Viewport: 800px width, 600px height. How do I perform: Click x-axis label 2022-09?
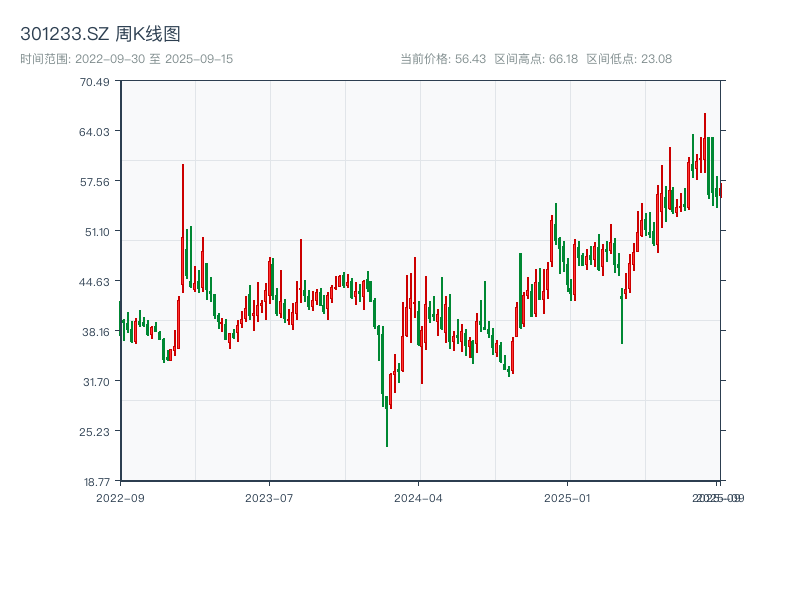pos(120,498)
